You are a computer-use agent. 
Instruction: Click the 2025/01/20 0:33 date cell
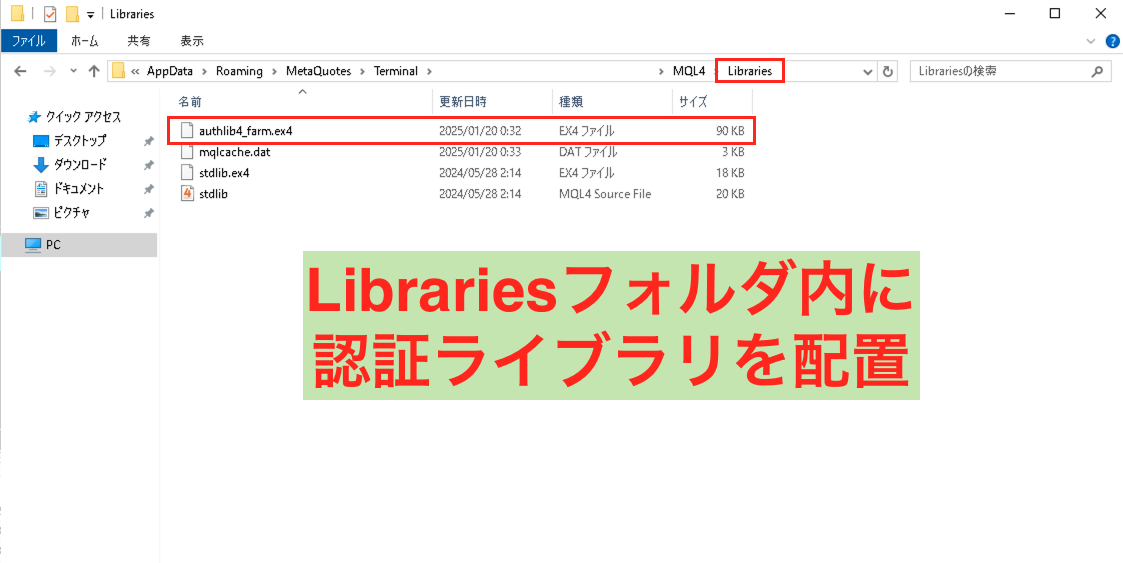coord(479,152)
